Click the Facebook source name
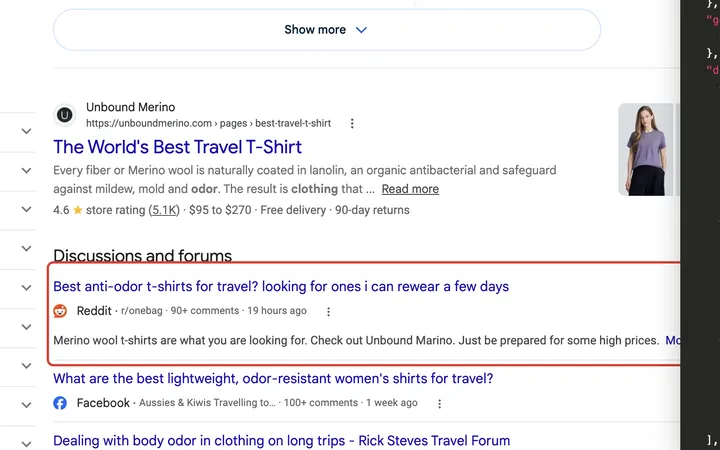Screen dimensions: 720x450 pos(103,403)
